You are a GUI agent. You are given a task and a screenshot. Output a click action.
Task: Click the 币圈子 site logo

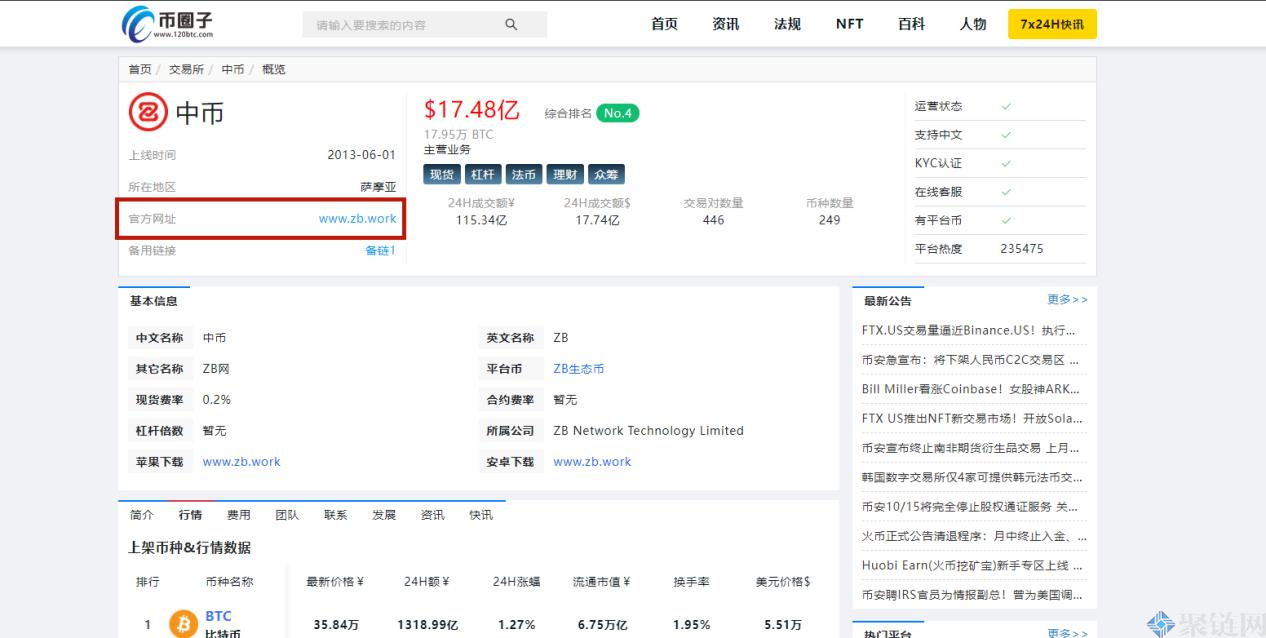pos(166,23)
